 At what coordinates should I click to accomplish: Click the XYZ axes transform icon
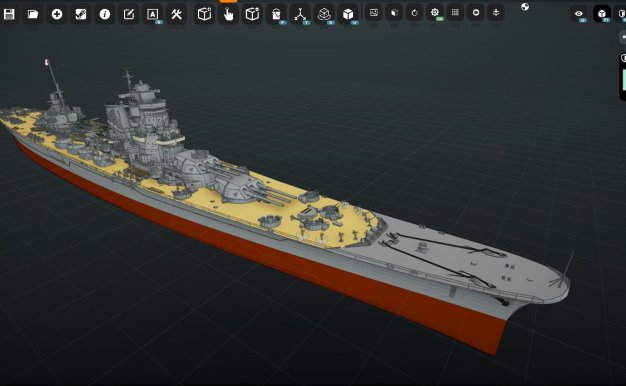tap(300, 14)
